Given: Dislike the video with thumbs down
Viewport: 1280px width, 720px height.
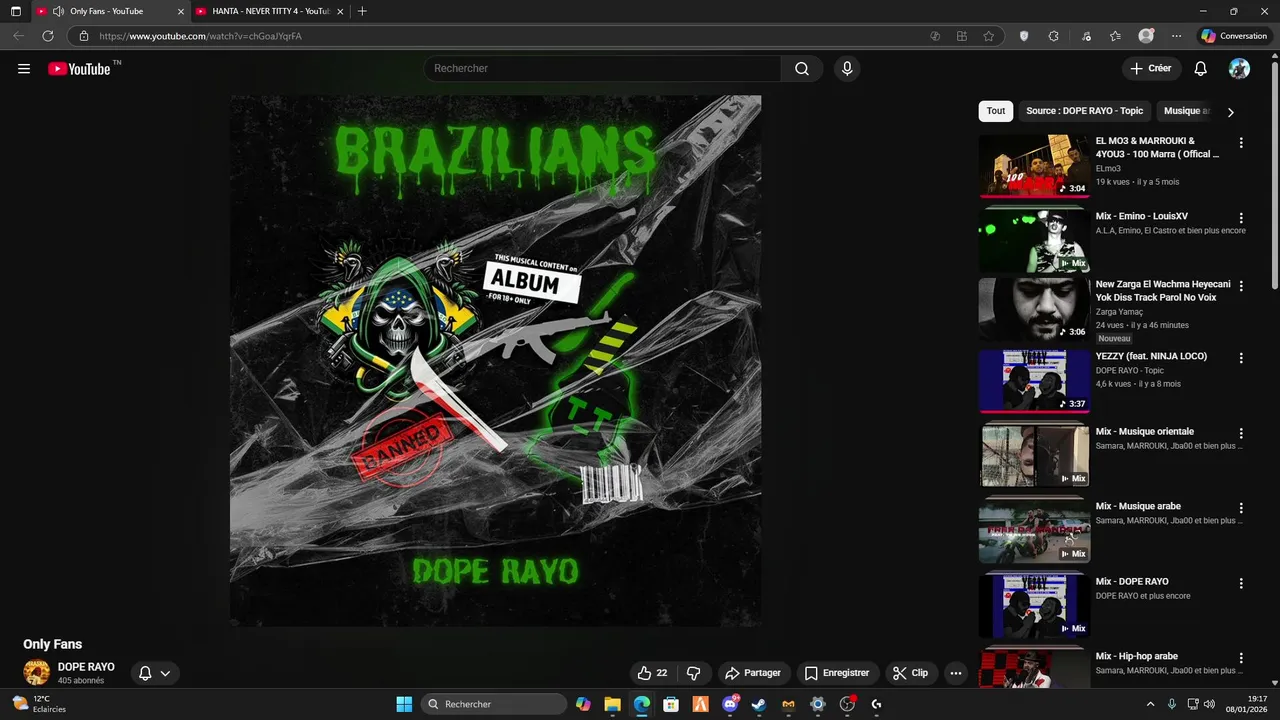Looking at the screenshot, I should click(x=693, y=673).
